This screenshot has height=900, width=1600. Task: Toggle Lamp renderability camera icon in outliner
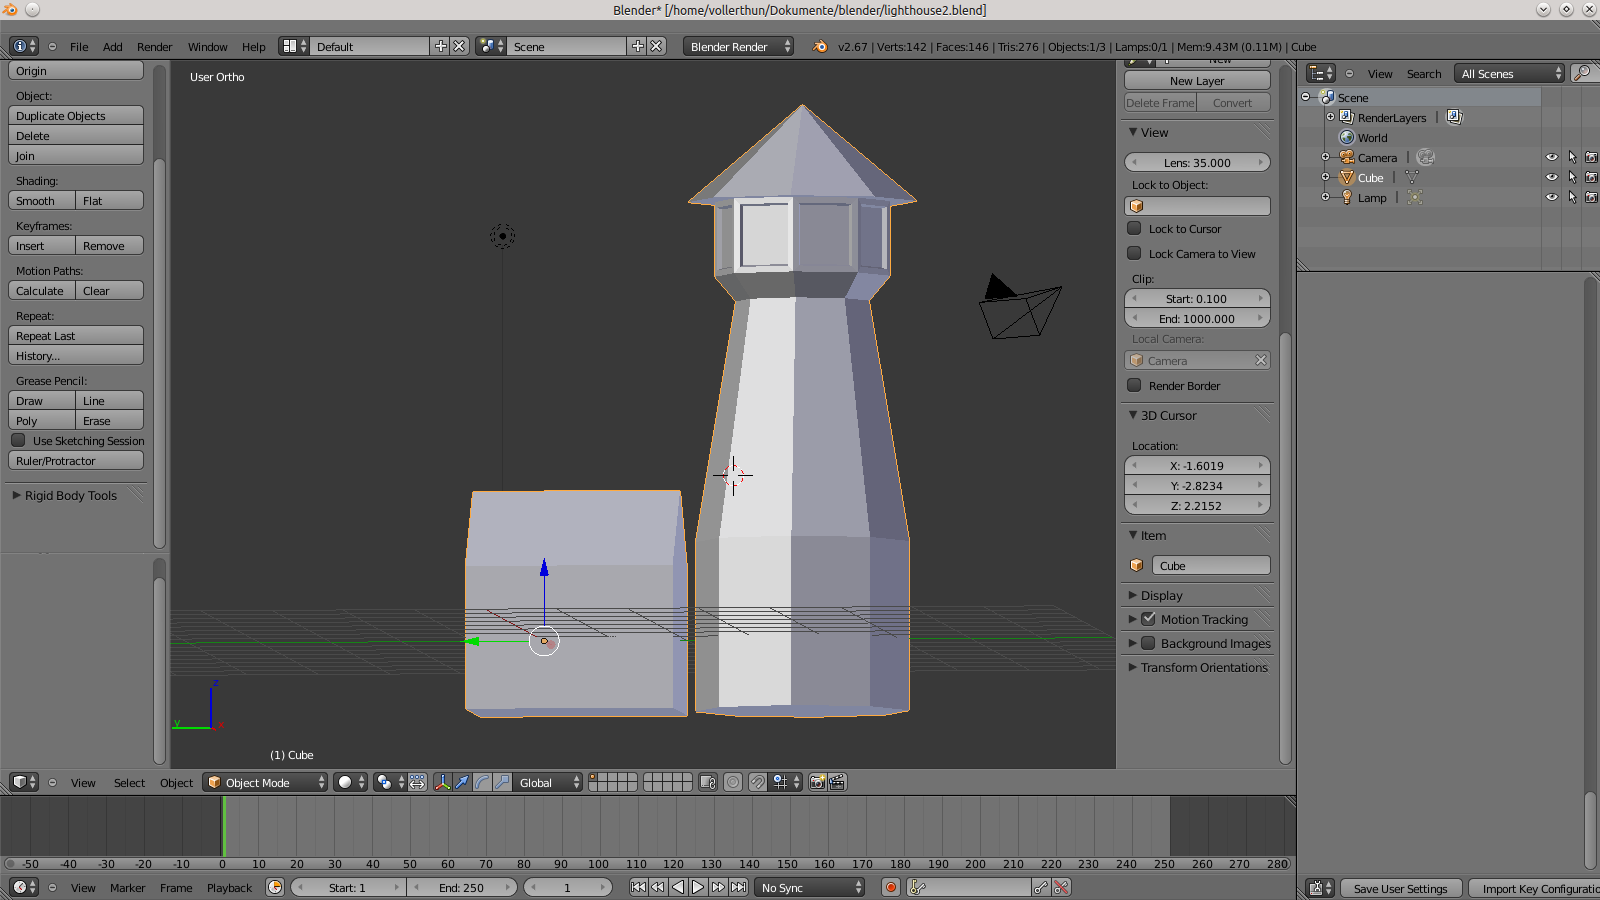pyautogui.click(x=1591, y=197)
